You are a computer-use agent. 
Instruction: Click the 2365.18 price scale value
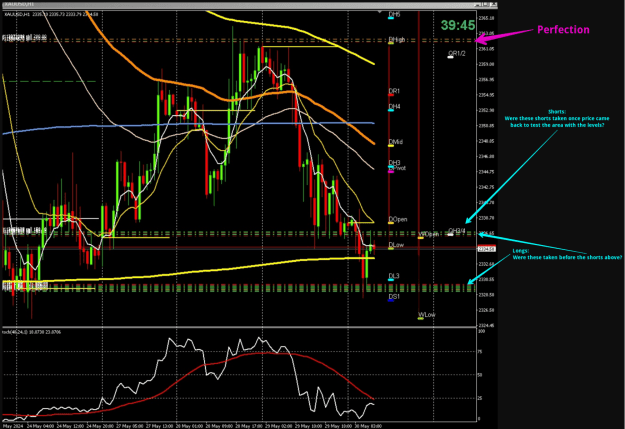[x=486, y=18]
